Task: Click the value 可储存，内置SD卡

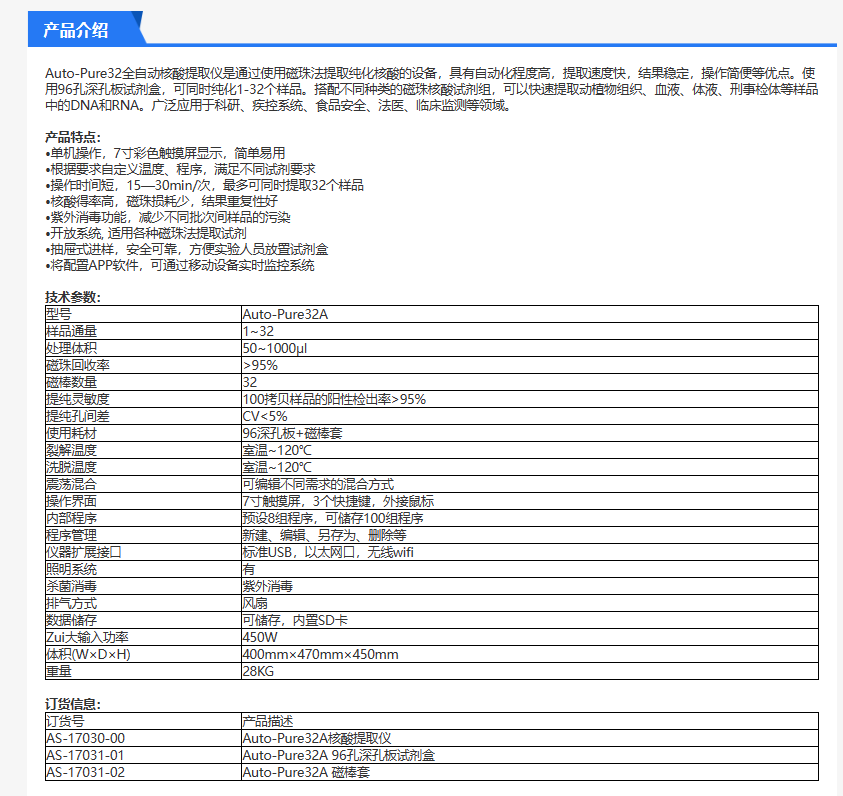Action: [295, 621]
